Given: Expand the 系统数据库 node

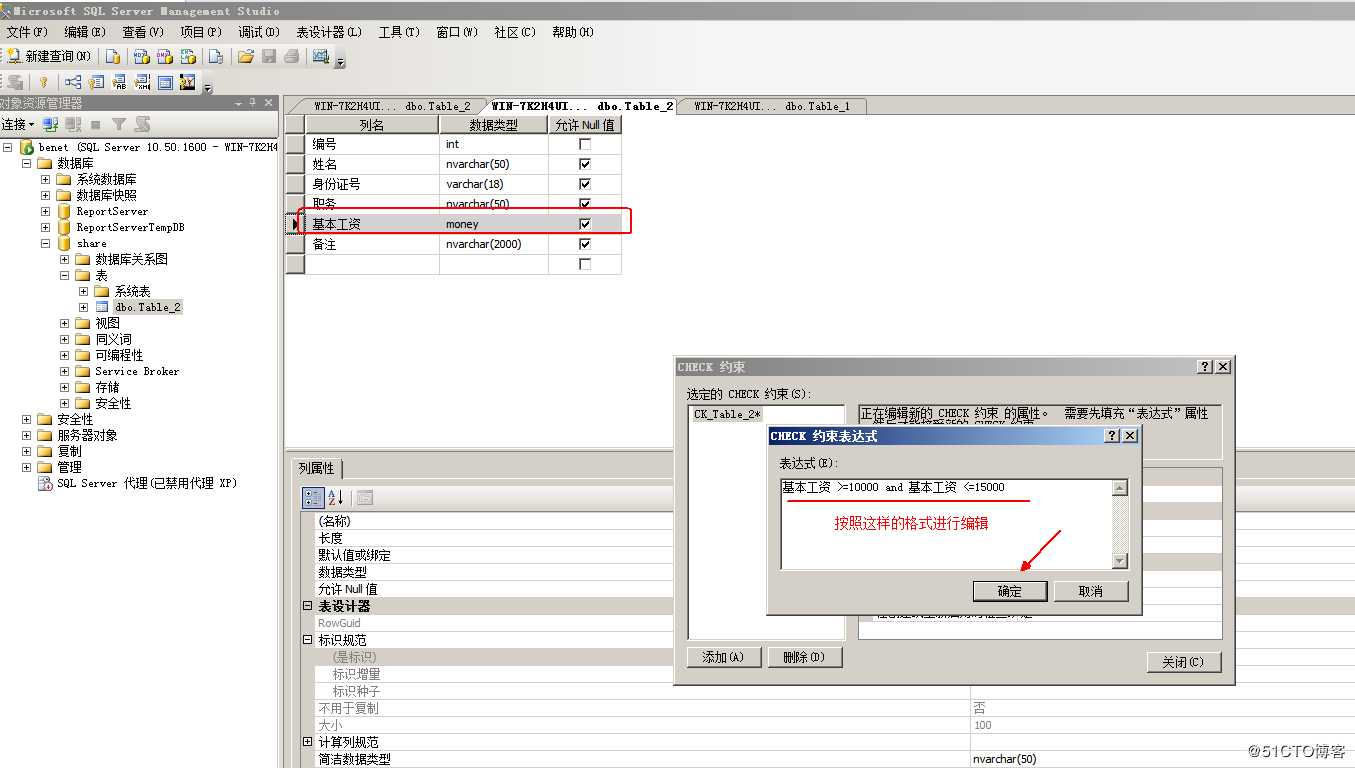Looking at the screenshot, I should (45, 179).
